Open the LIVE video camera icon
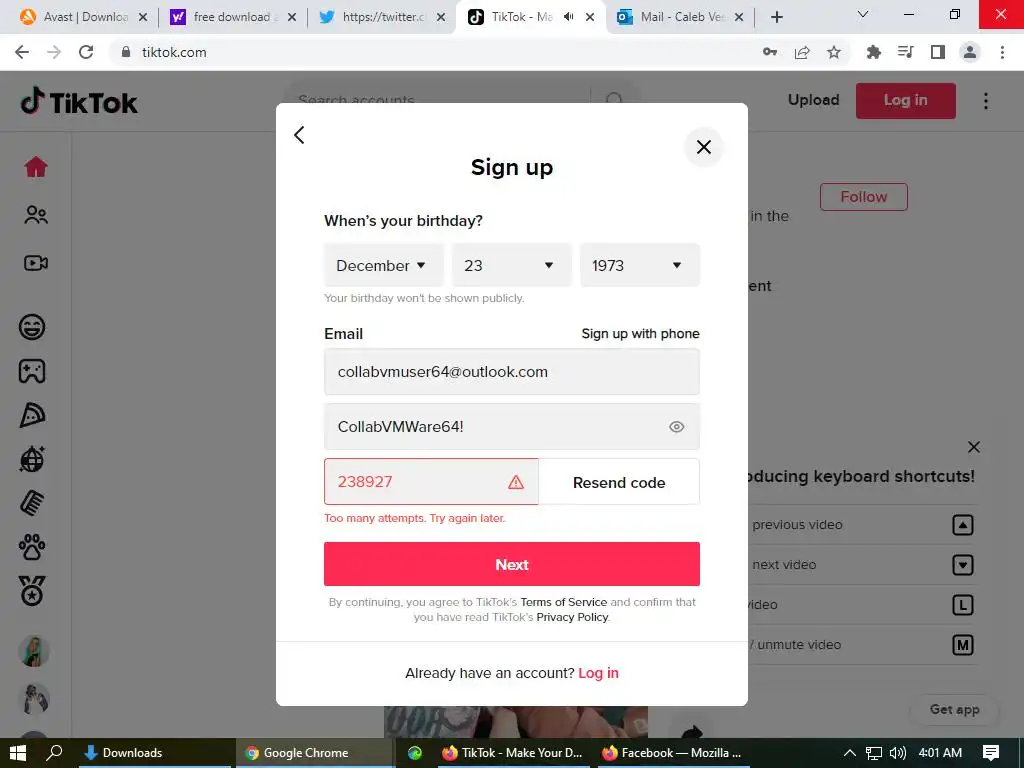The width and height of the screenshot is (1024, 768). pyautogui.click(x=36, y=263)
